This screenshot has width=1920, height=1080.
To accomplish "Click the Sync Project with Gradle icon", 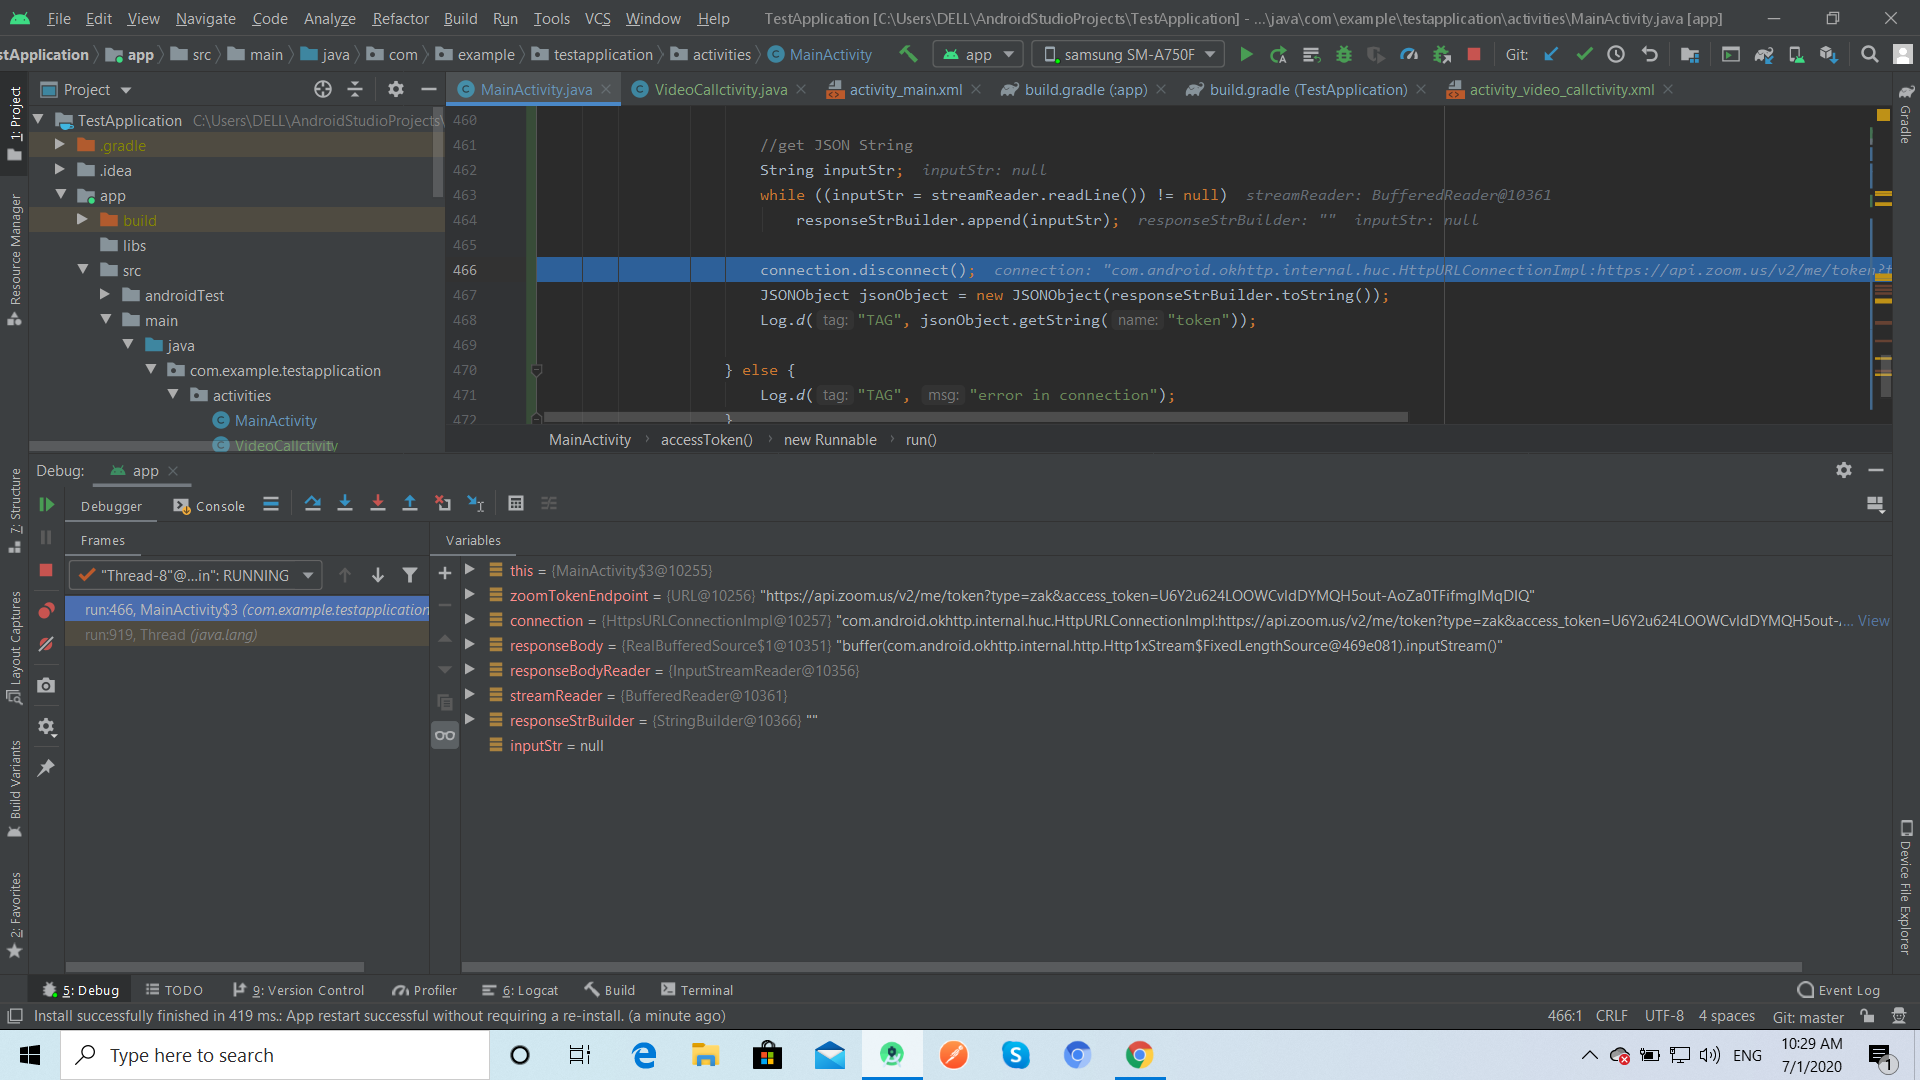I will click(x=1764, y=55).
